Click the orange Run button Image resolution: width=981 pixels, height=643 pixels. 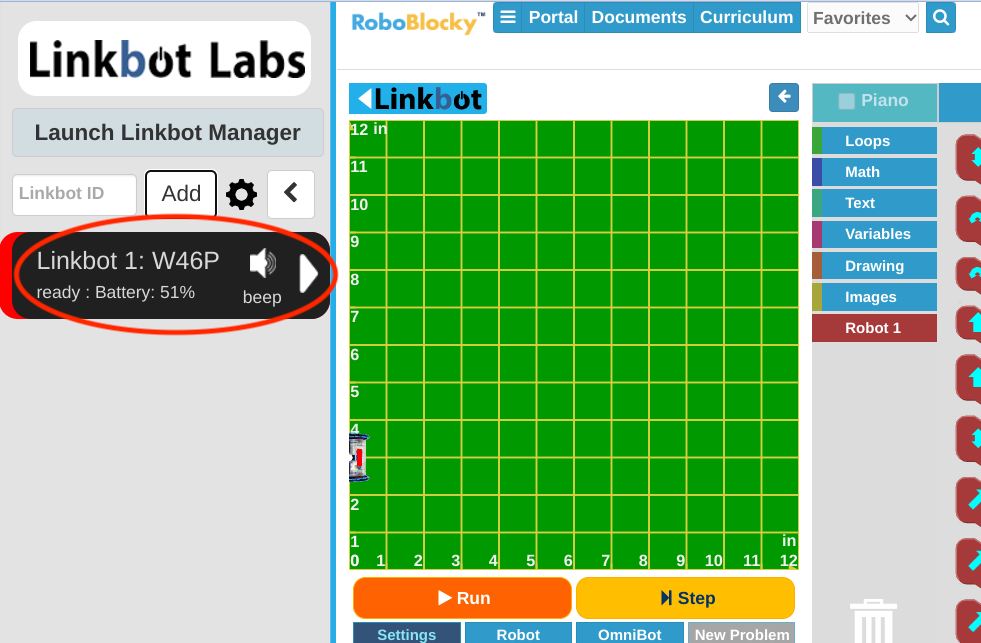[462, 598]
